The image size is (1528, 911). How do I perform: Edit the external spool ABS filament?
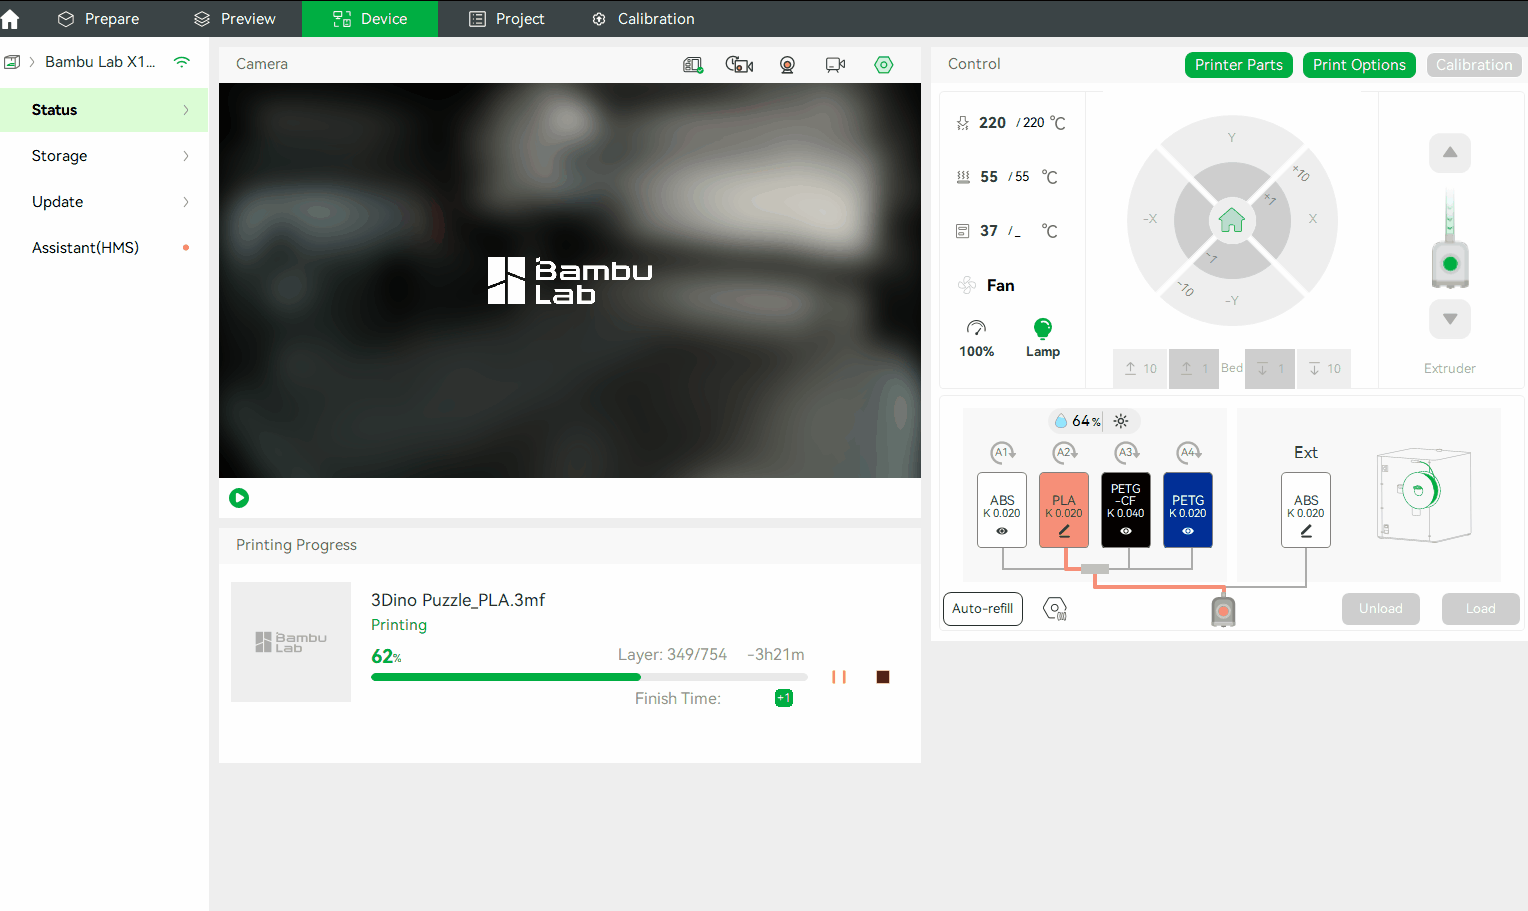point(1306,531)
